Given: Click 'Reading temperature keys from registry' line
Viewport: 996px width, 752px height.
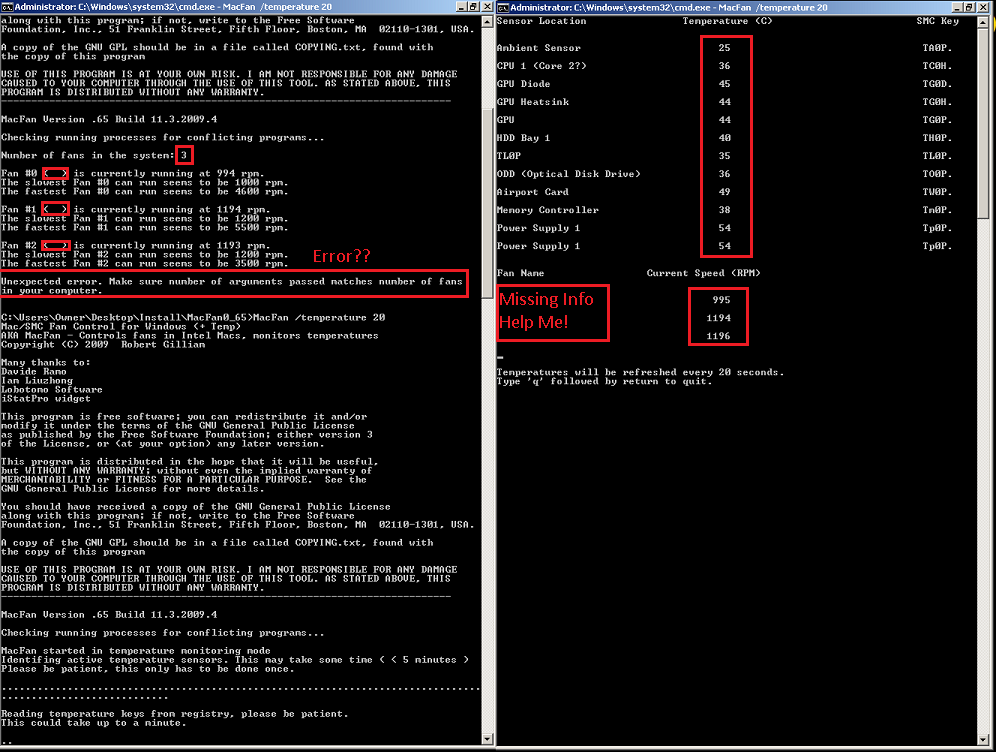Looking at the screenshot, I should point(175,714).
